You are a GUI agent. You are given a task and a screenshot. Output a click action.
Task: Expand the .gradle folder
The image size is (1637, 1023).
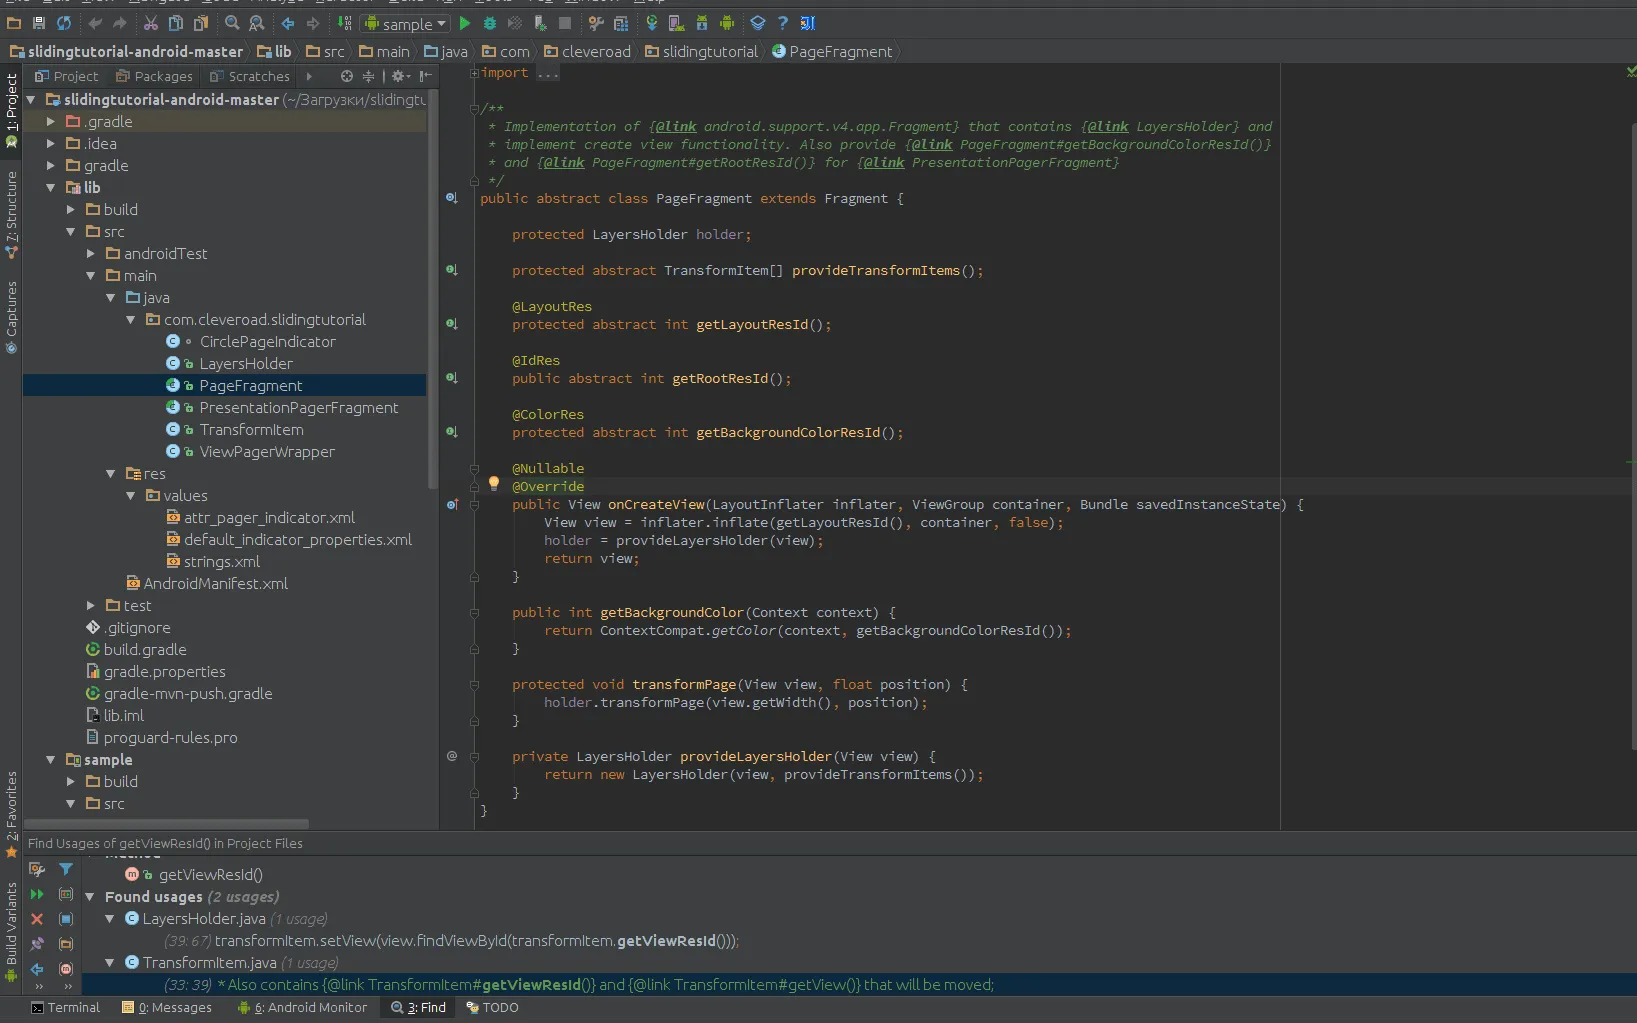51,121
